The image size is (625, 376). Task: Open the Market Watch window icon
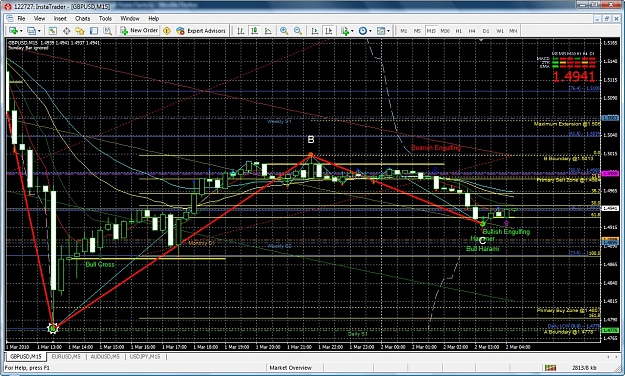coord(53,31)
